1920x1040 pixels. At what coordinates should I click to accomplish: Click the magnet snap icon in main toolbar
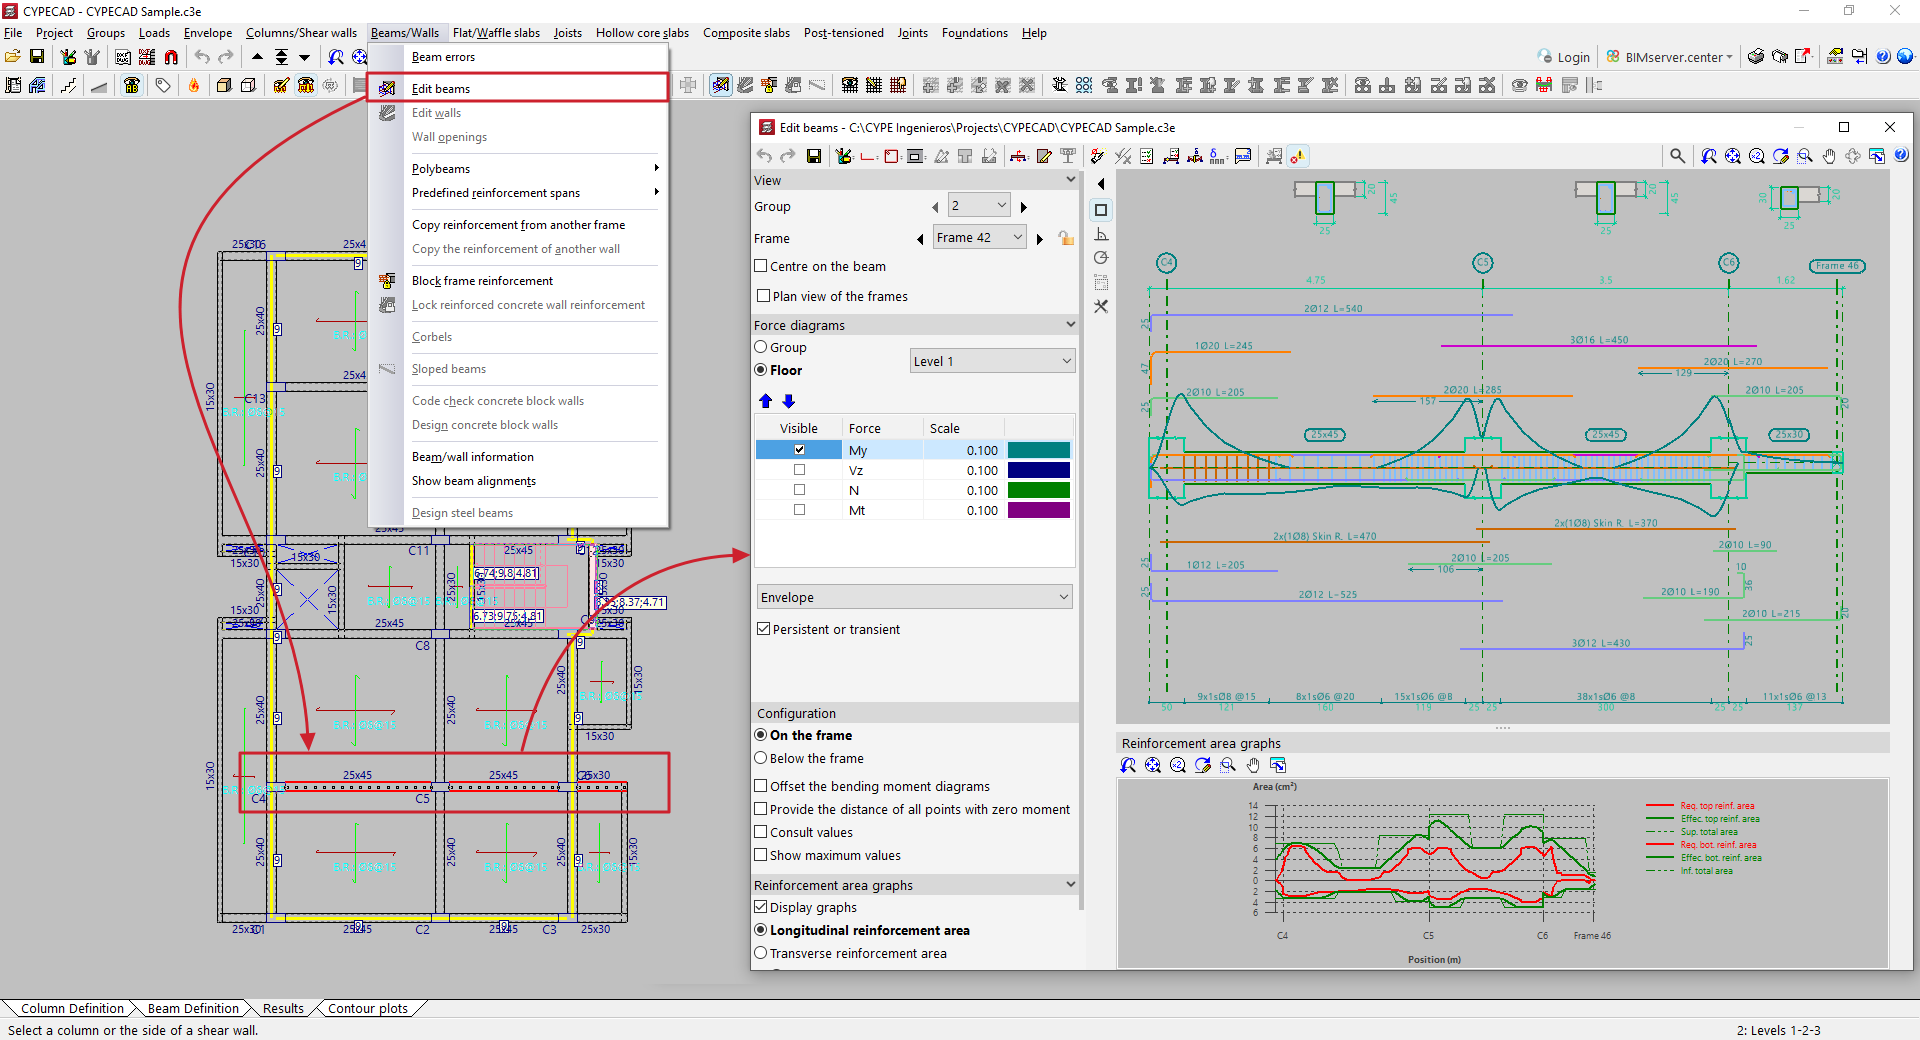(171, 57)
